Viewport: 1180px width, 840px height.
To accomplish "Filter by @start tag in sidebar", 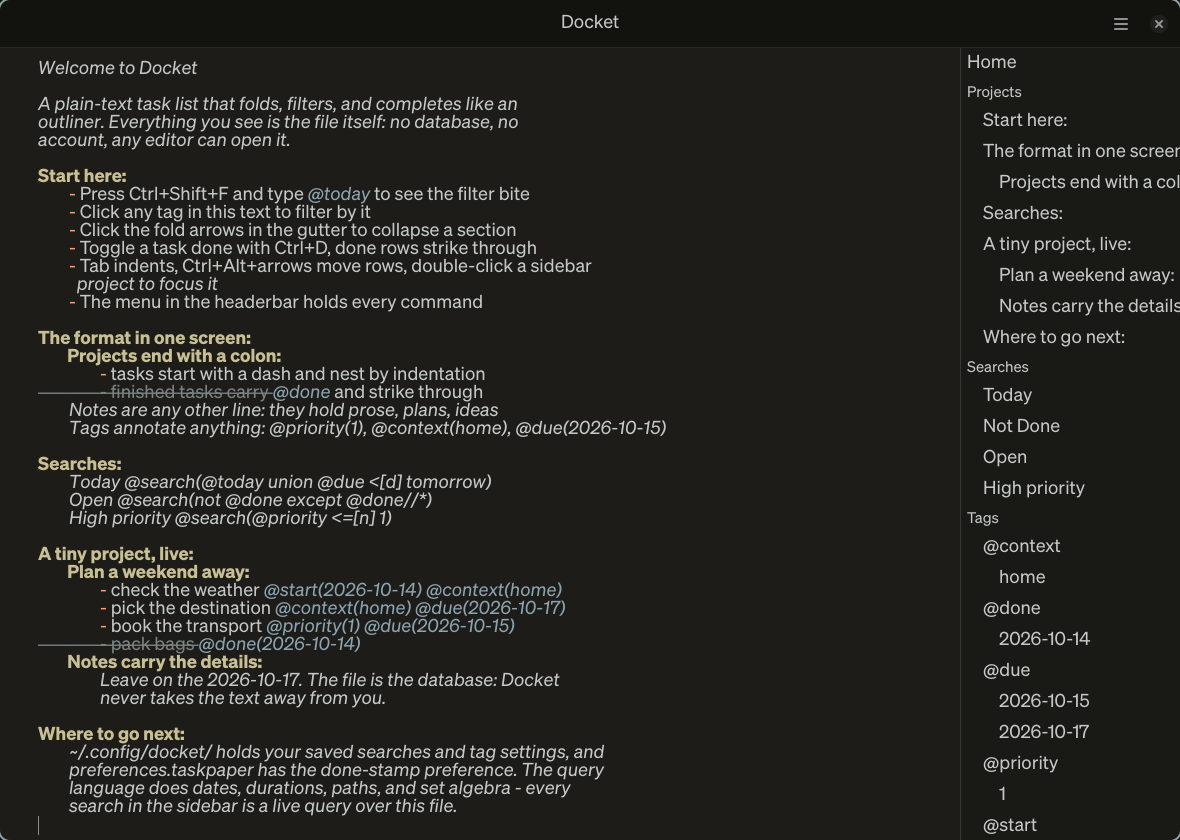I will (1009, 825).
